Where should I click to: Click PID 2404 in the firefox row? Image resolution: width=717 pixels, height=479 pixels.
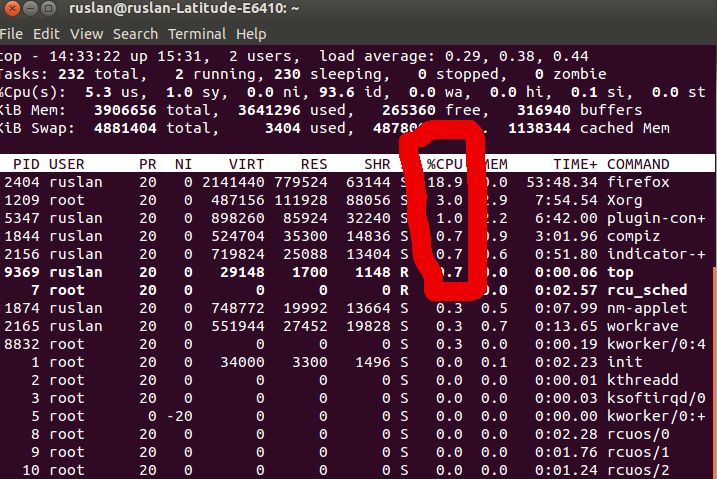point(22,182)
